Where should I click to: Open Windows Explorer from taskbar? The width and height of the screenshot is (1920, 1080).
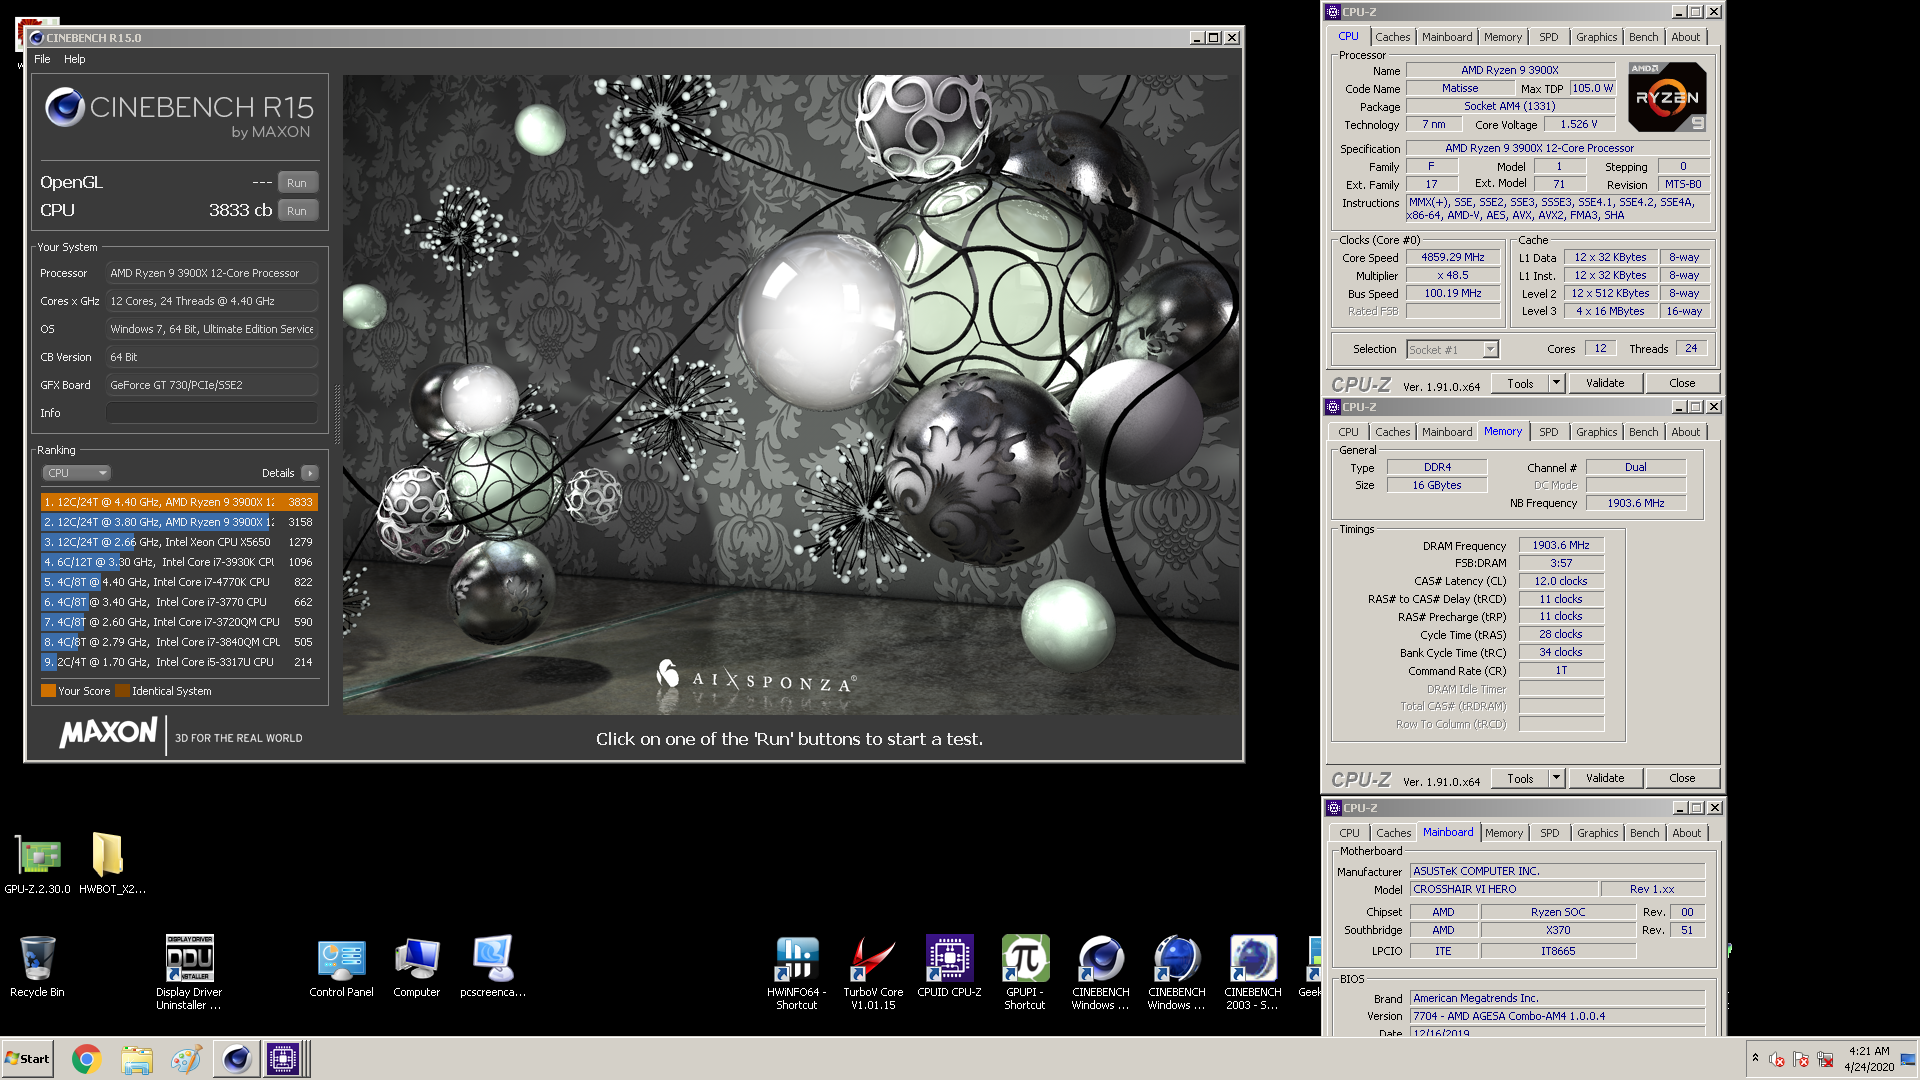point(137,1059)
